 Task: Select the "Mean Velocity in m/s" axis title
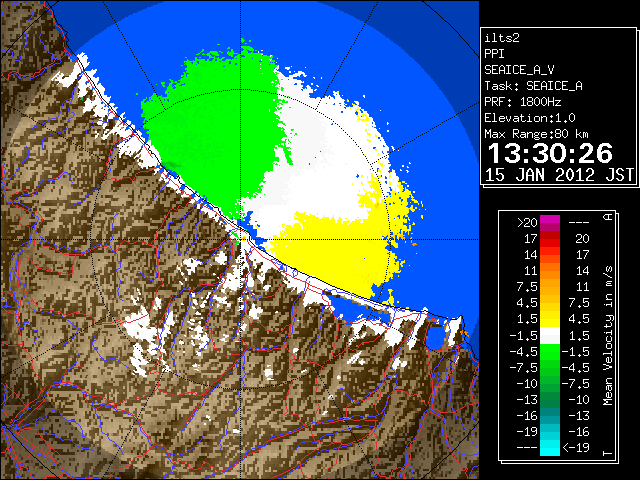click(x=608, y=336)
